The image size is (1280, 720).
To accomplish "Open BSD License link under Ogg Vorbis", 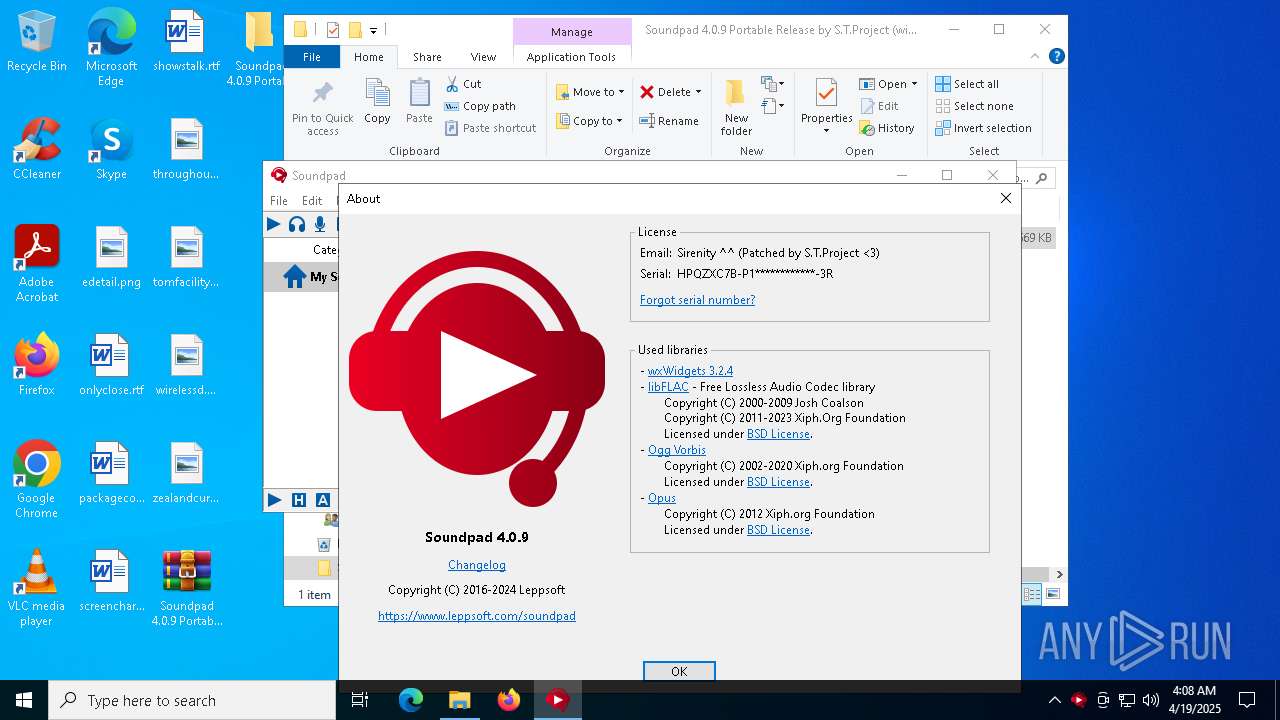I will tap(778, 482).
